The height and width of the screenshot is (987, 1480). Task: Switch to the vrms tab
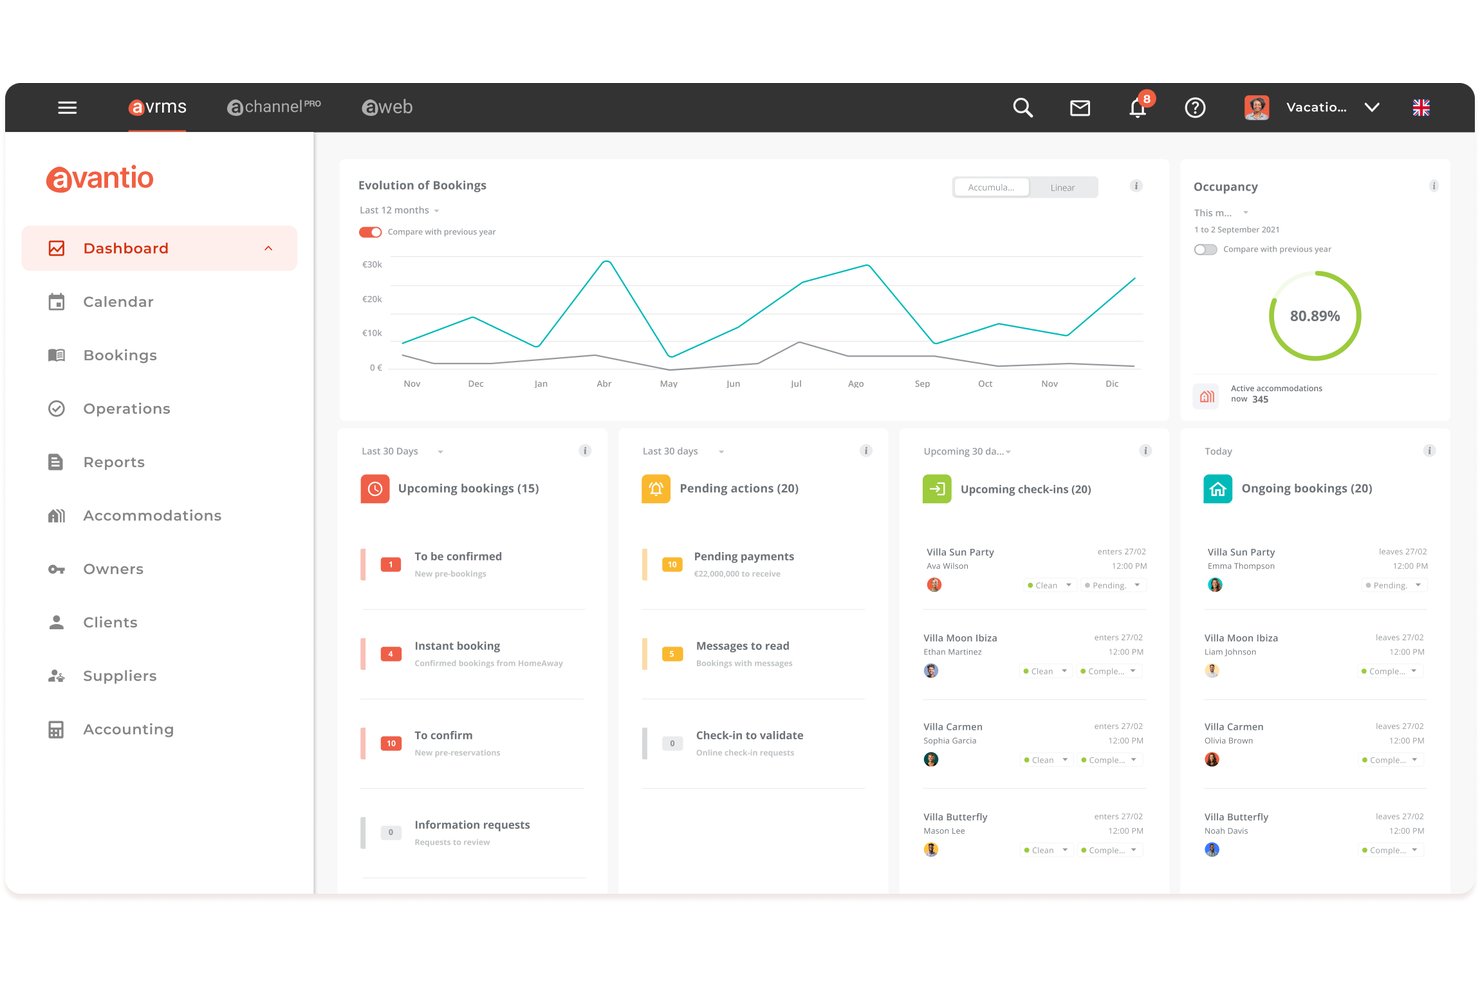(x=158, y=107)
